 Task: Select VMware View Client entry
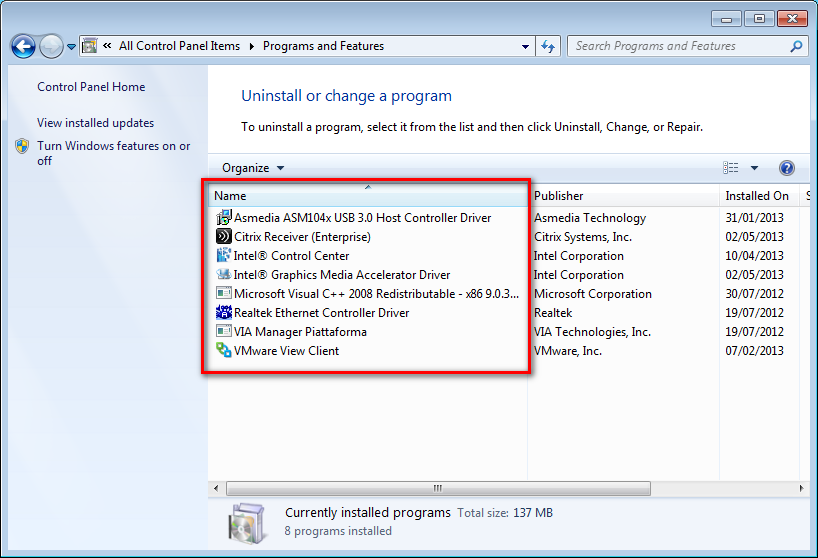coord(286,351)
